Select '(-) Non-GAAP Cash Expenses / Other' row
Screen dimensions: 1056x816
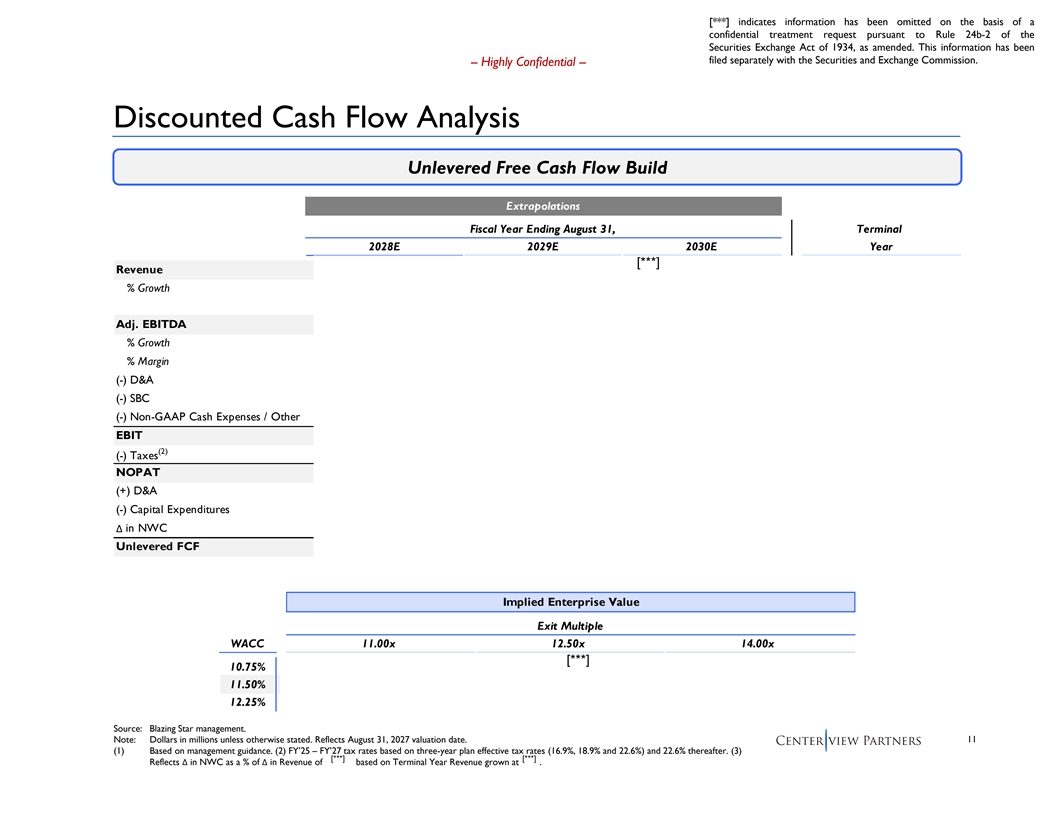207,417
